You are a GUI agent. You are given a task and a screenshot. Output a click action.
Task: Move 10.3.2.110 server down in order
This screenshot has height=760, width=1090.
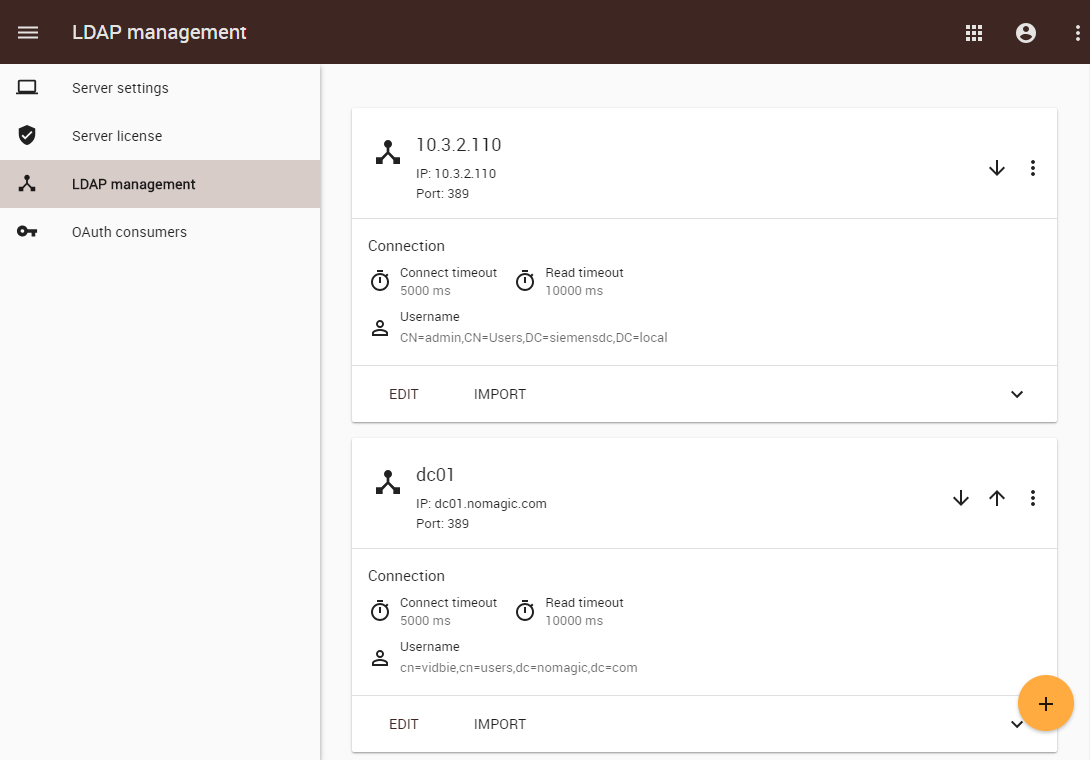997,168
